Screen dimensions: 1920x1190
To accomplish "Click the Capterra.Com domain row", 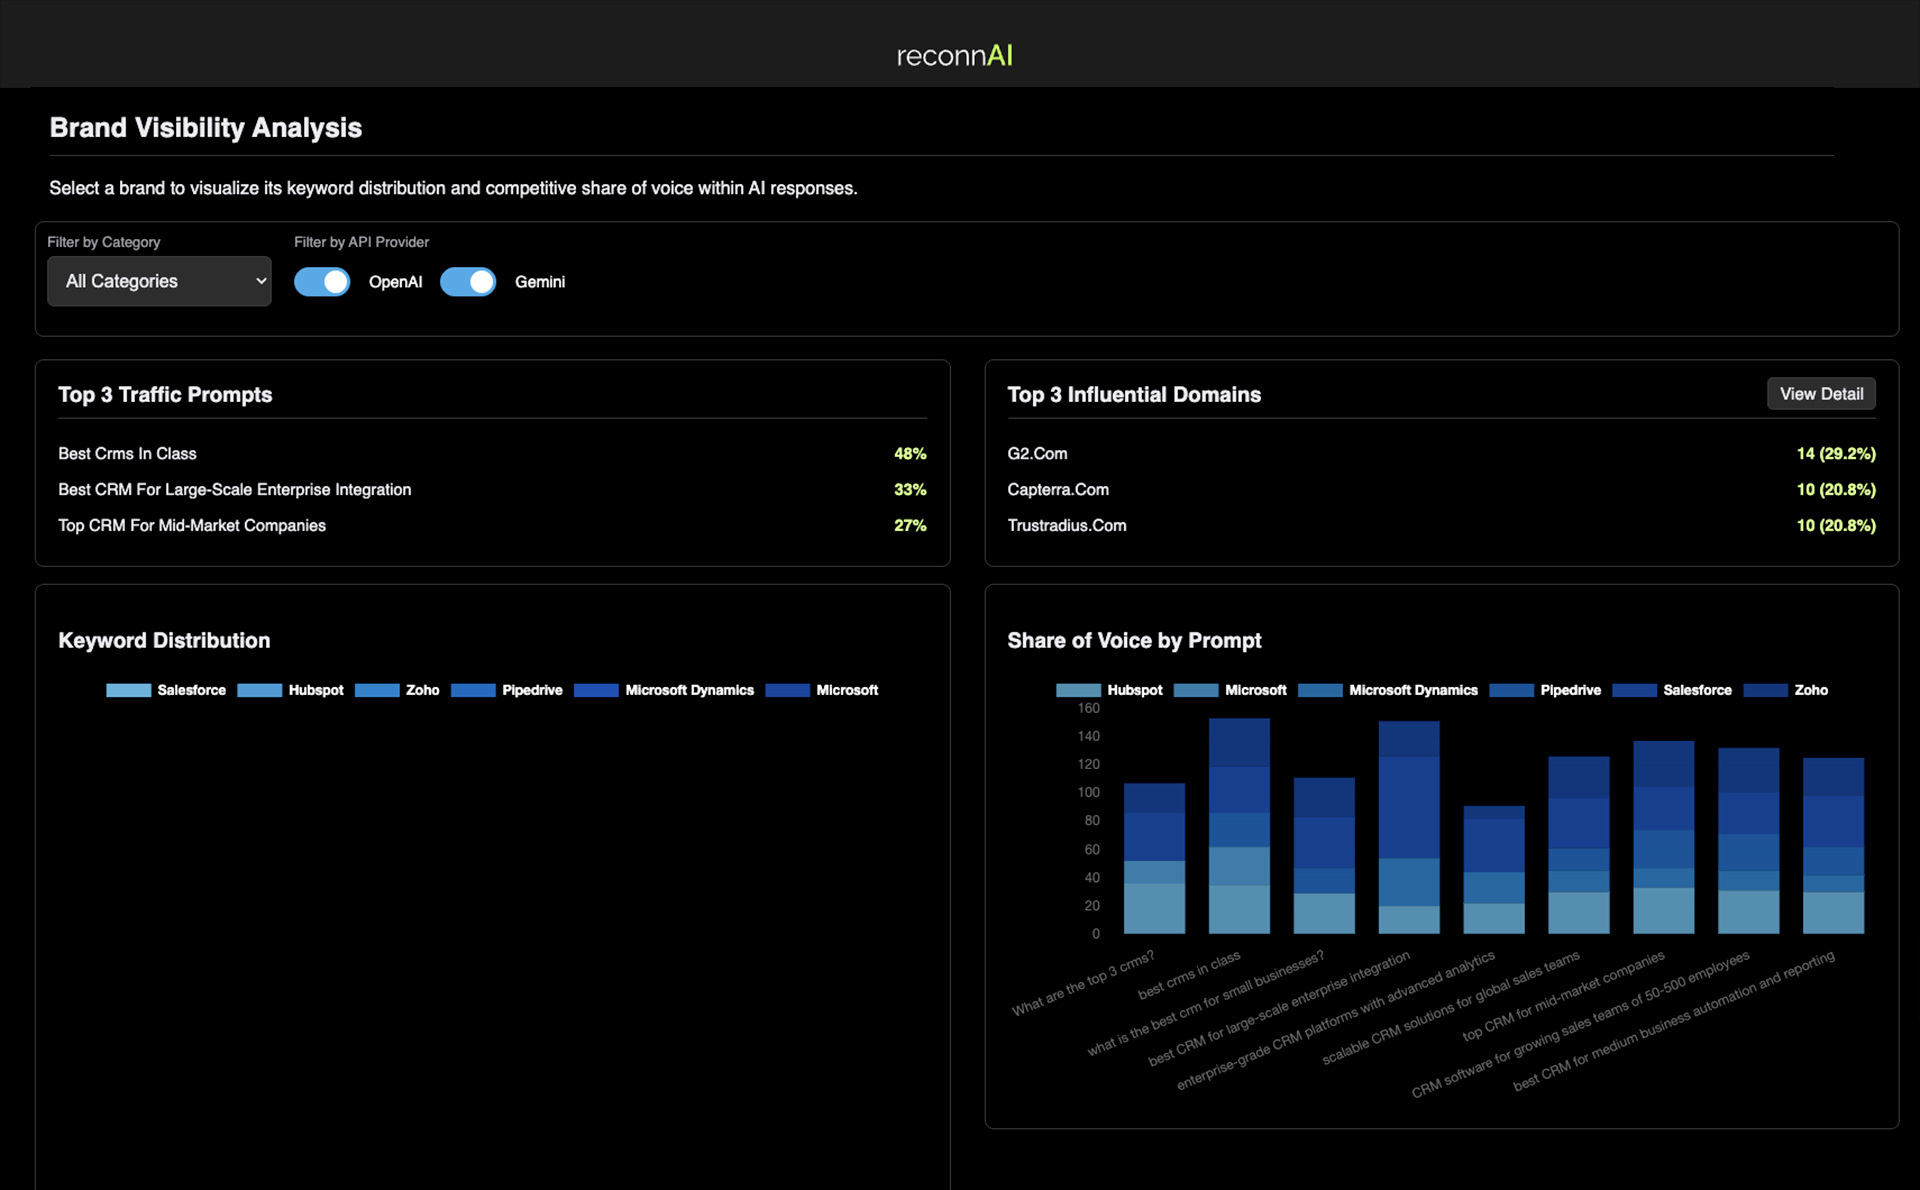I will (1441, 490).
